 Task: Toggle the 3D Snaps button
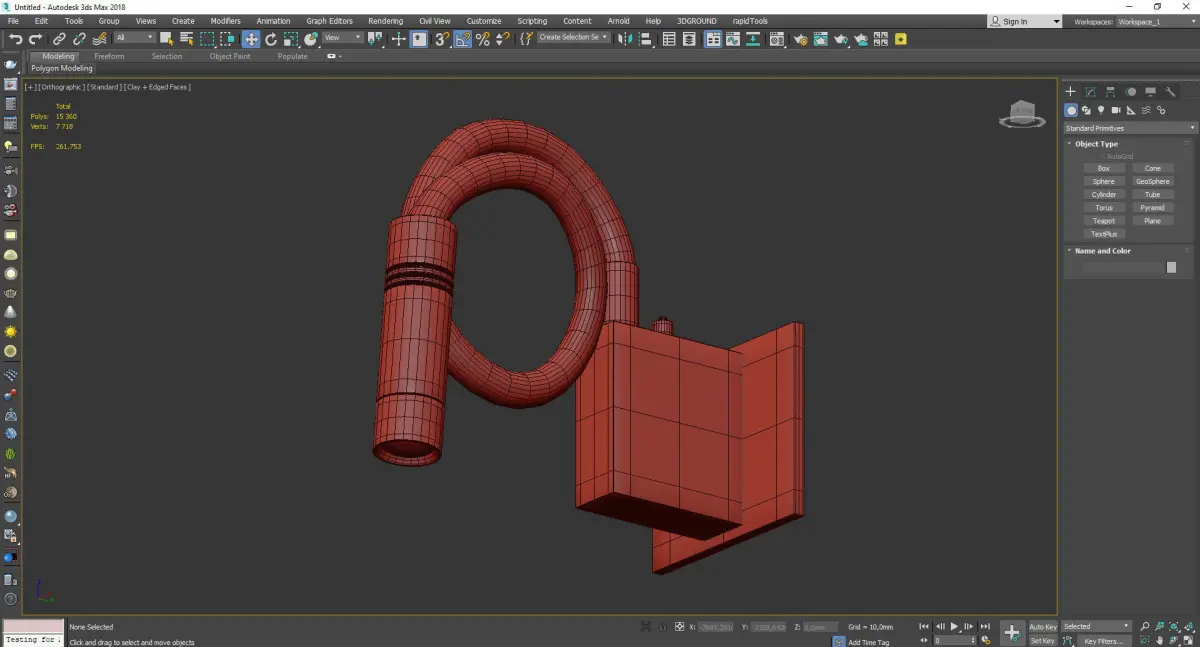pos(441,39)
